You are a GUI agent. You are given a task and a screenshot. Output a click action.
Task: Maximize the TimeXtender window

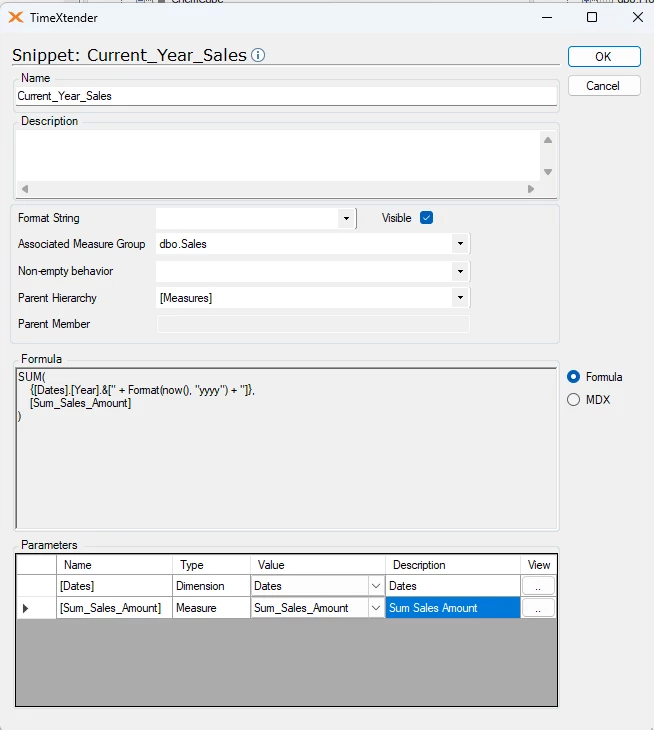[592, 17]
